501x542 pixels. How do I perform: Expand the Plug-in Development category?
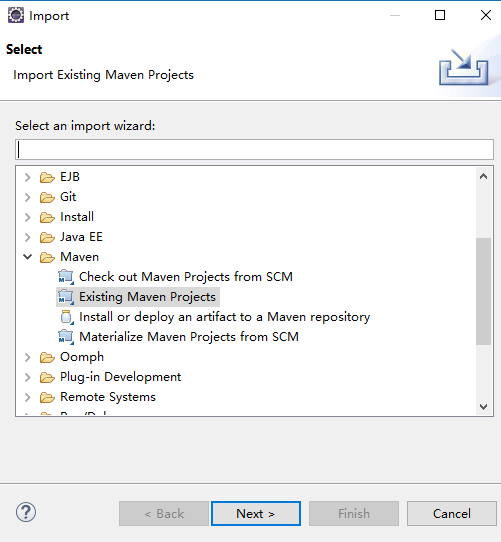click(28, 377)
